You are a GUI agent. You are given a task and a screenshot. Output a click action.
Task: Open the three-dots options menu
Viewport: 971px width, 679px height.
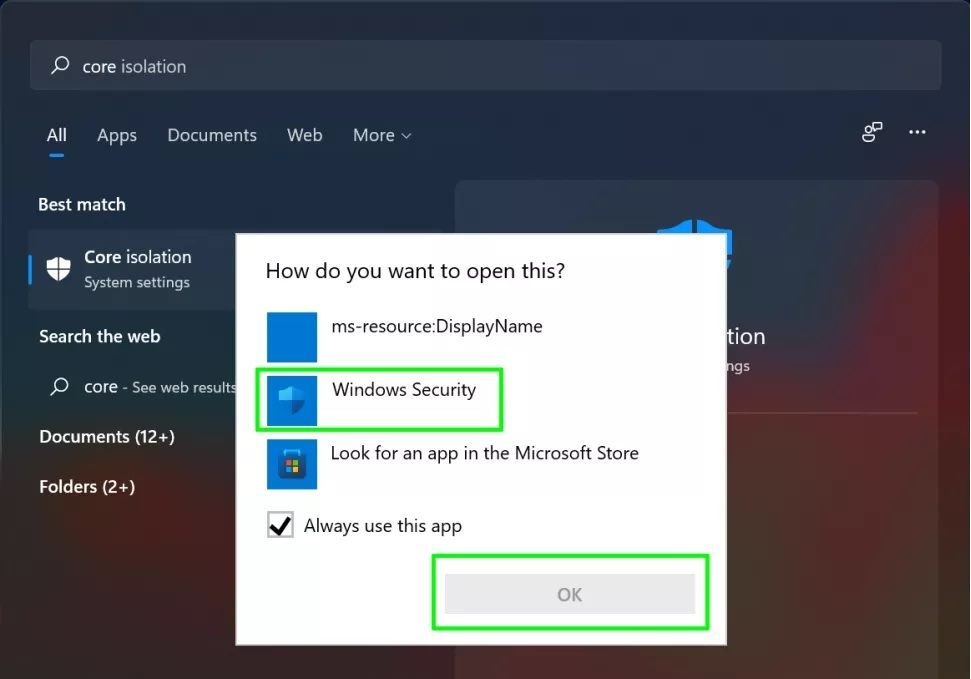coord(917,132)
